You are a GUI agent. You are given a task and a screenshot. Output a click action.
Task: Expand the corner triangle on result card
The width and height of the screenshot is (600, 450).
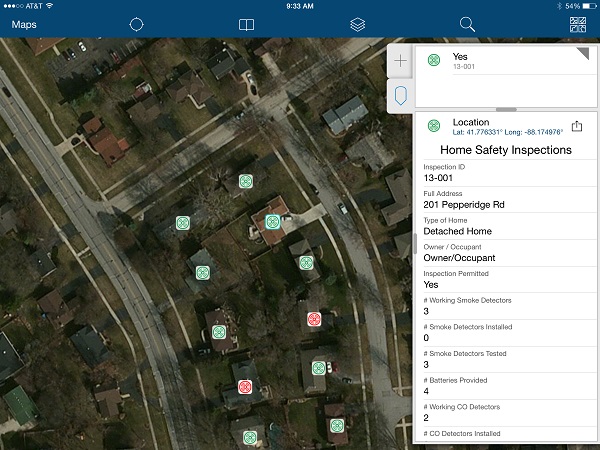[x=585, y=52]
